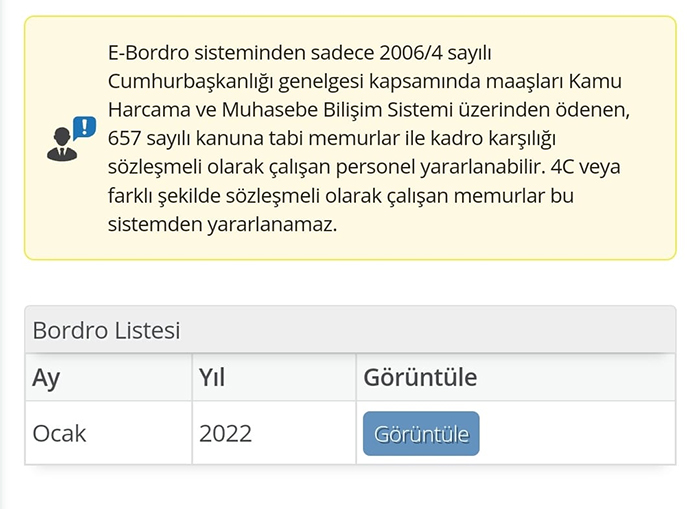Click the E-Bordro information notice text
The image size is (700, 509).
pos(369,138)
